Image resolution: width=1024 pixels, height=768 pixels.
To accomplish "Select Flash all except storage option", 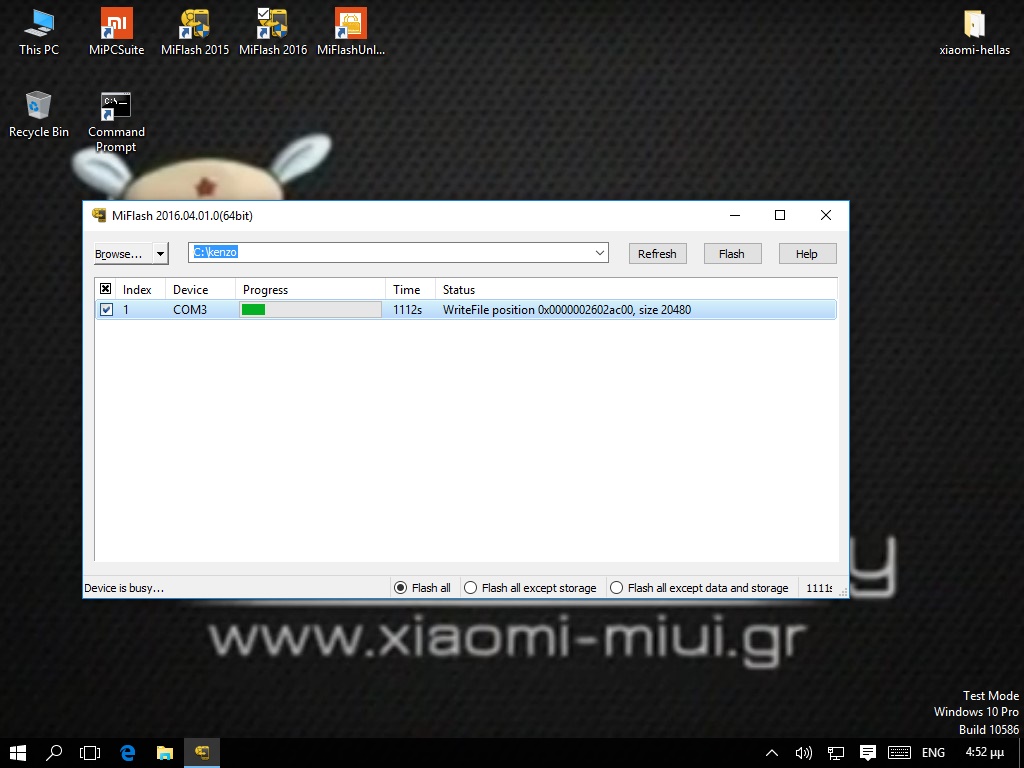I will 471,588.
